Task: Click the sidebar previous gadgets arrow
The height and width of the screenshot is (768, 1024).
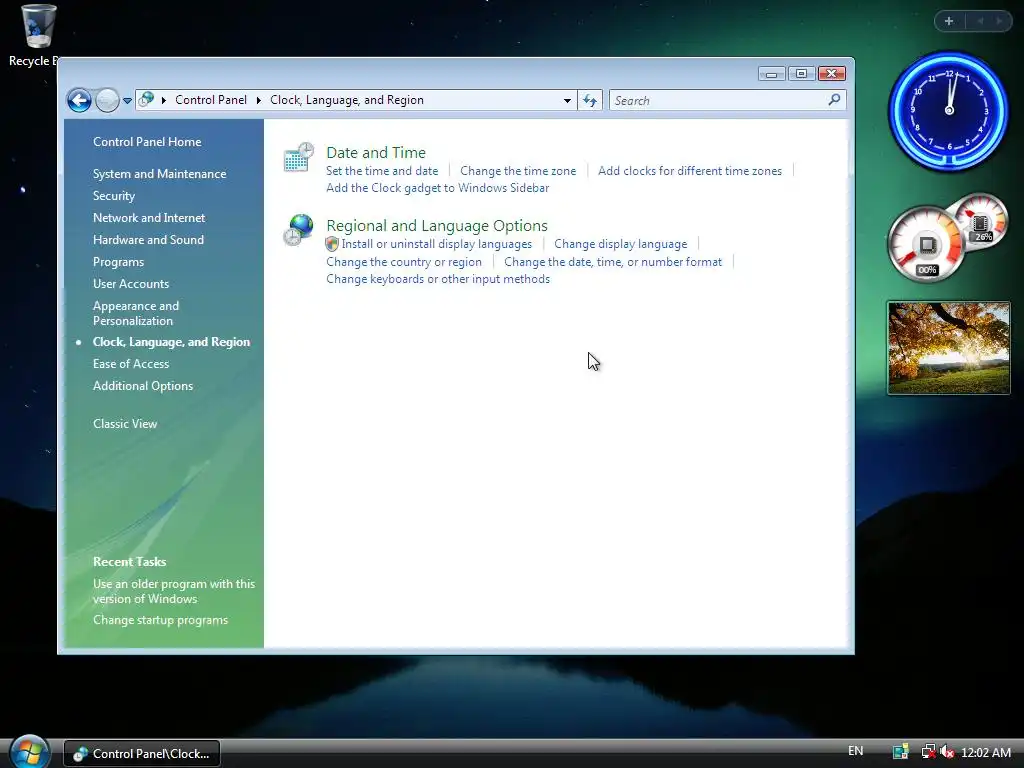Action: click(x=980, y=21)
